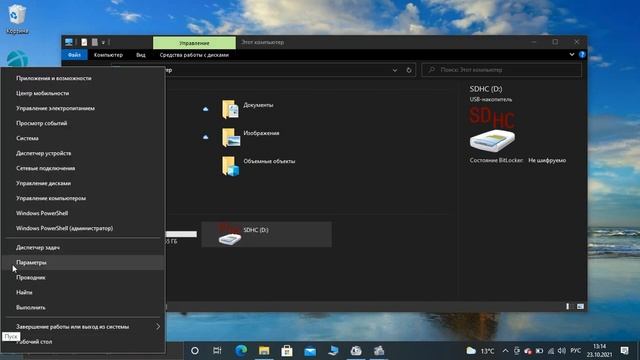The width and height of the screenshot is (640, 360).
Task: Switch to the Вид tab
Action: (x=141, y=55)
